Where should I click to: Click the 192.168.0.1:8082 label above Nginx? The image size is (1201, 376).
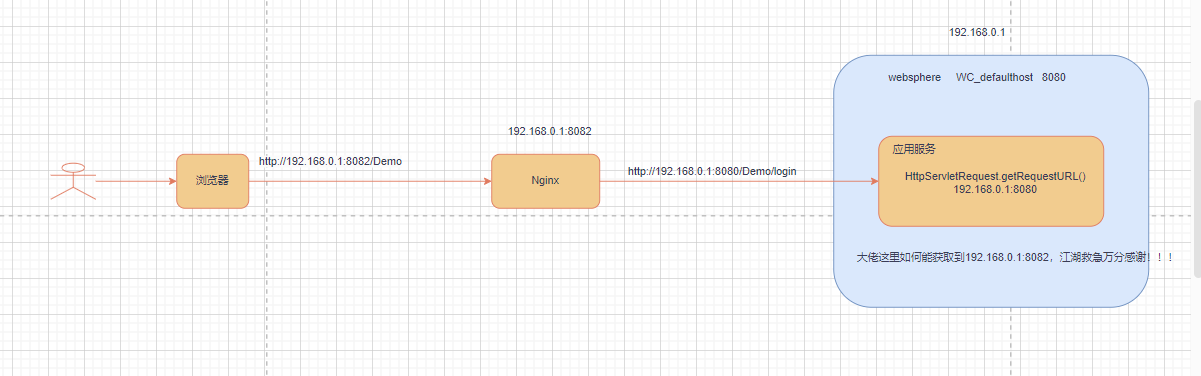point(550,131)
